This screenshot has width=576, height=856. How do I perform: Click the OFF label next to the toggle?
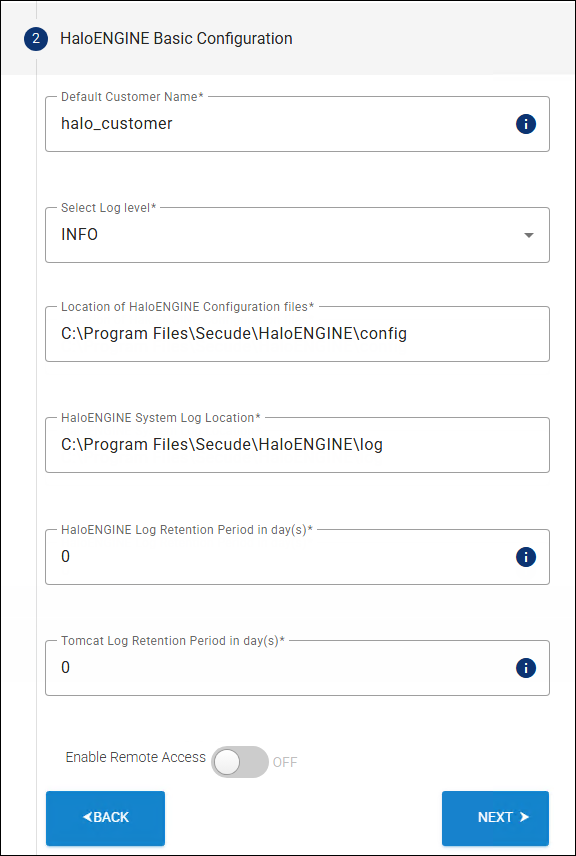click(x=284, y=762)
